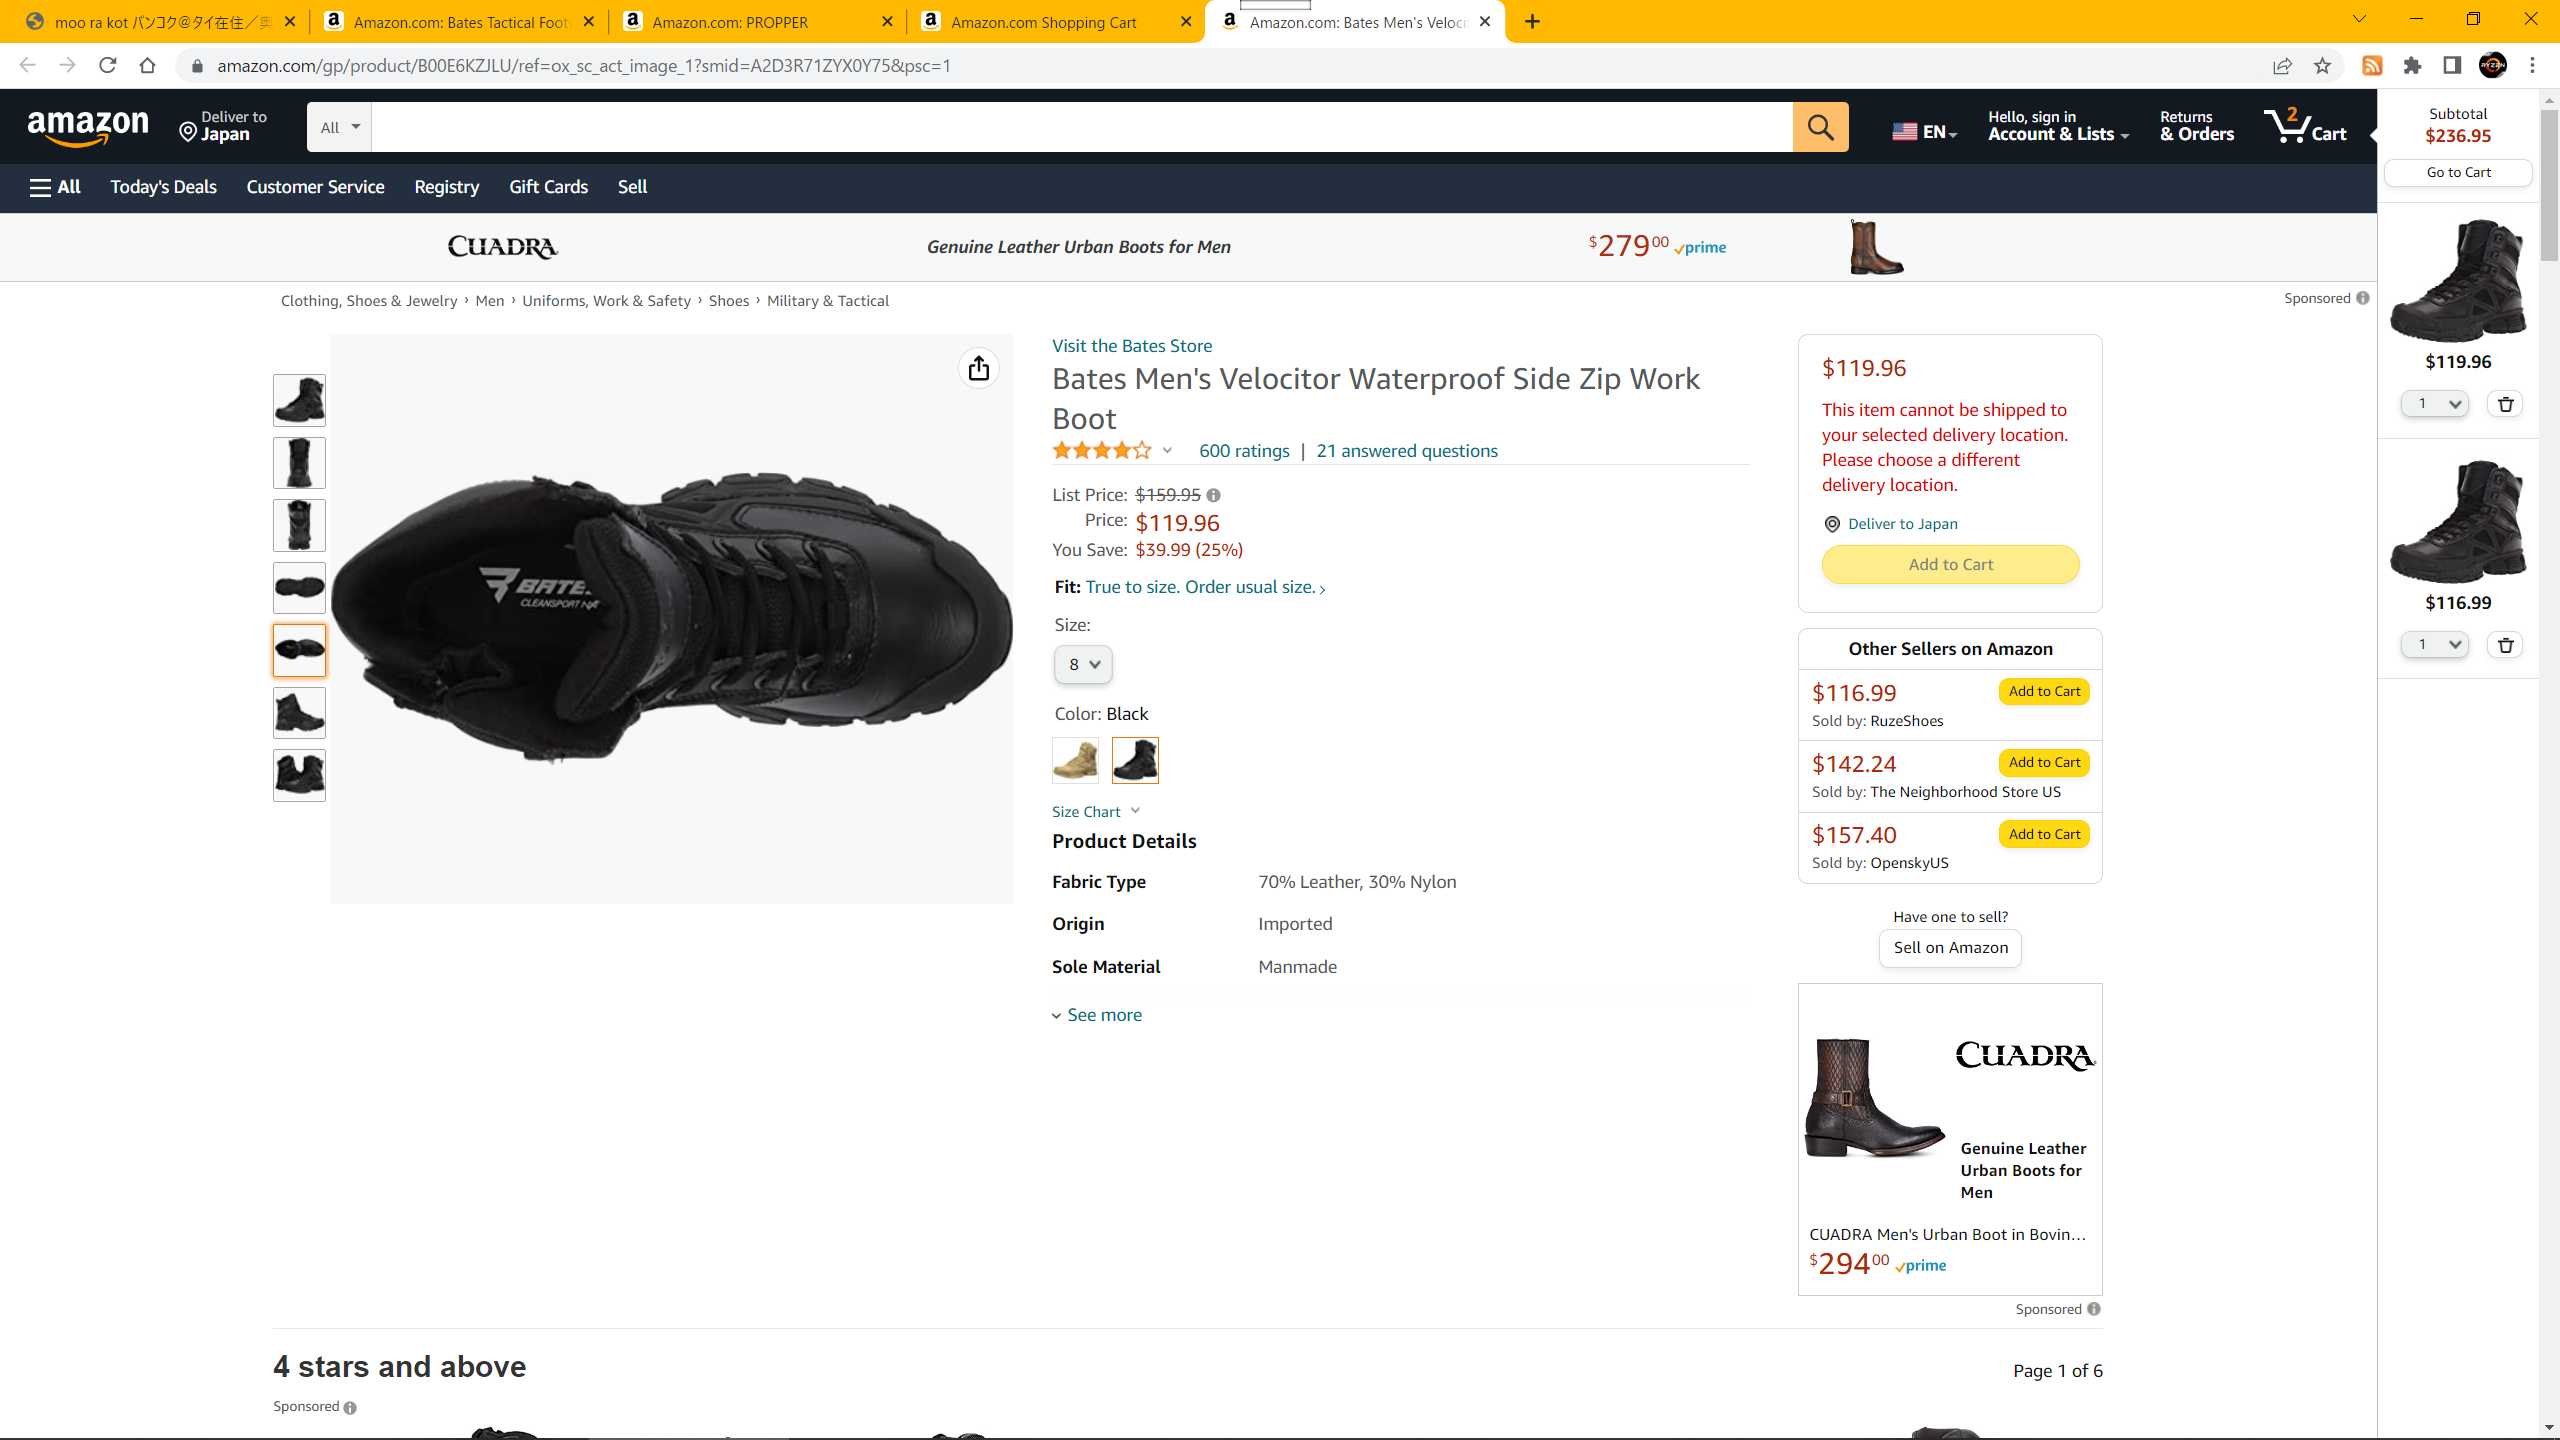The width and height of the screenshot is (2560, 1440).
Task: Open the Registry page
Action: tap(446, 187)
